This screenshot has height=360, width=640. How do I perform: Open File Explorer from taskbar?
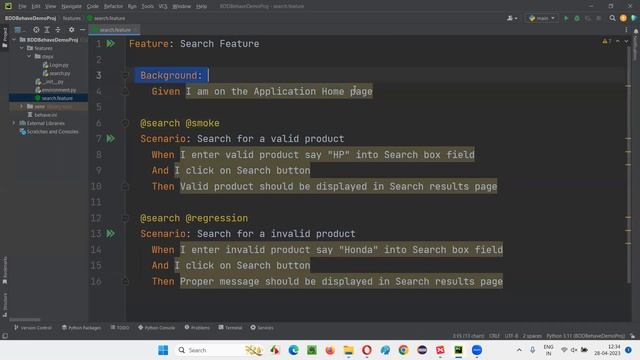click(348, 350)
